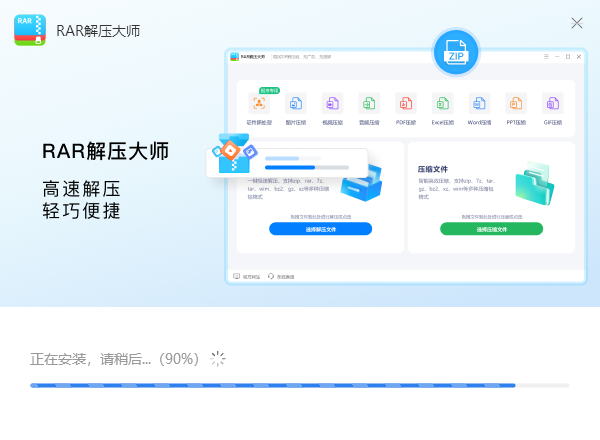
Task: Click the GIF压缩 icon in the preview
Action: [553, 103]
